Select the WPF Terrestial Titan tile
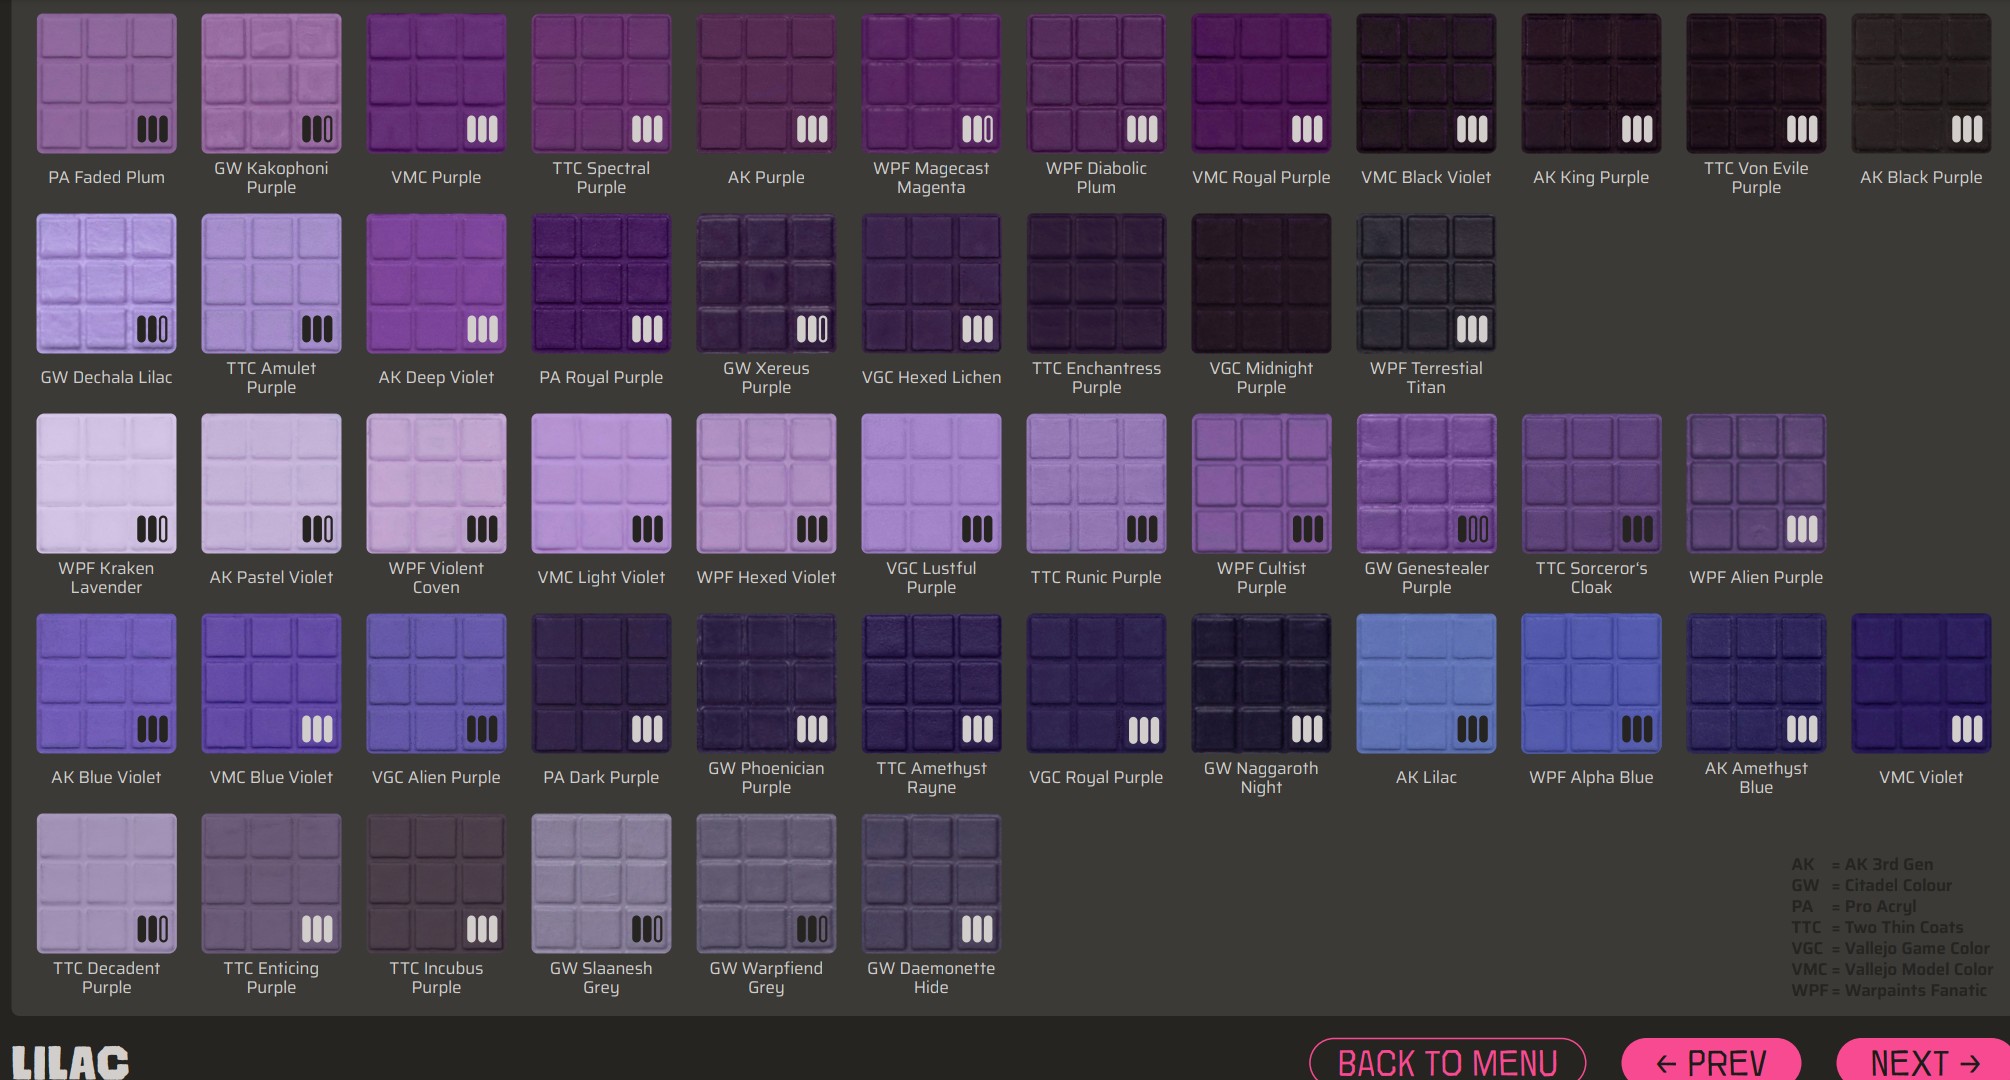Screen dimensions: 2010x1080 pos(1426,283)
